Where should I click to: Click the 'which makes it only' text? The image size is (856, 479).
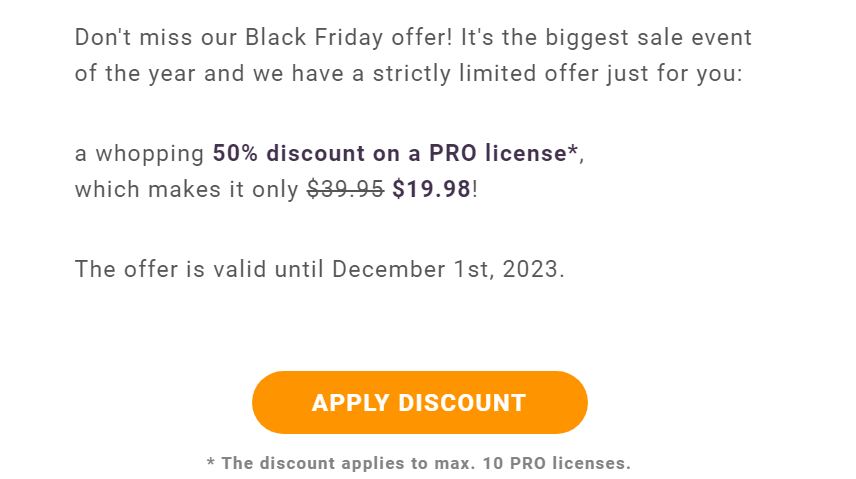(187, 190)
